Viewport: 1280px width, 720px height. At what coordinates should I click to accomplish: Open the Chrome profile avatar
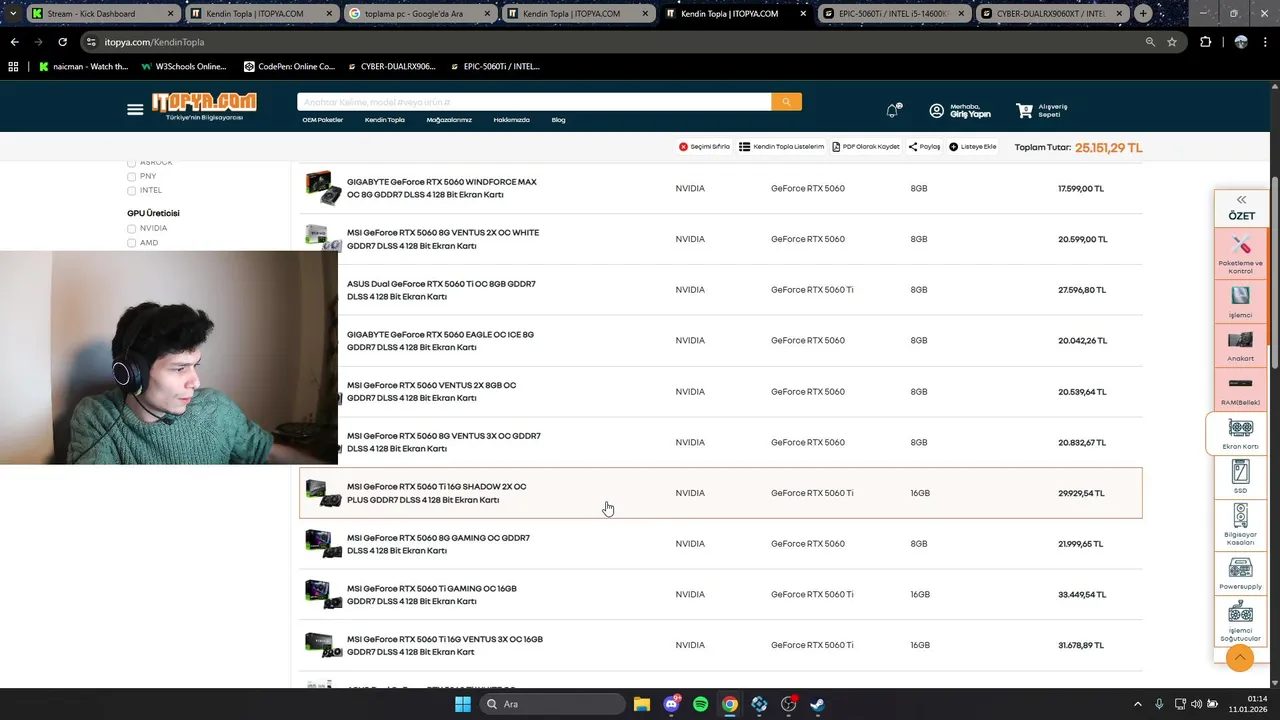tap(1241, 42)
